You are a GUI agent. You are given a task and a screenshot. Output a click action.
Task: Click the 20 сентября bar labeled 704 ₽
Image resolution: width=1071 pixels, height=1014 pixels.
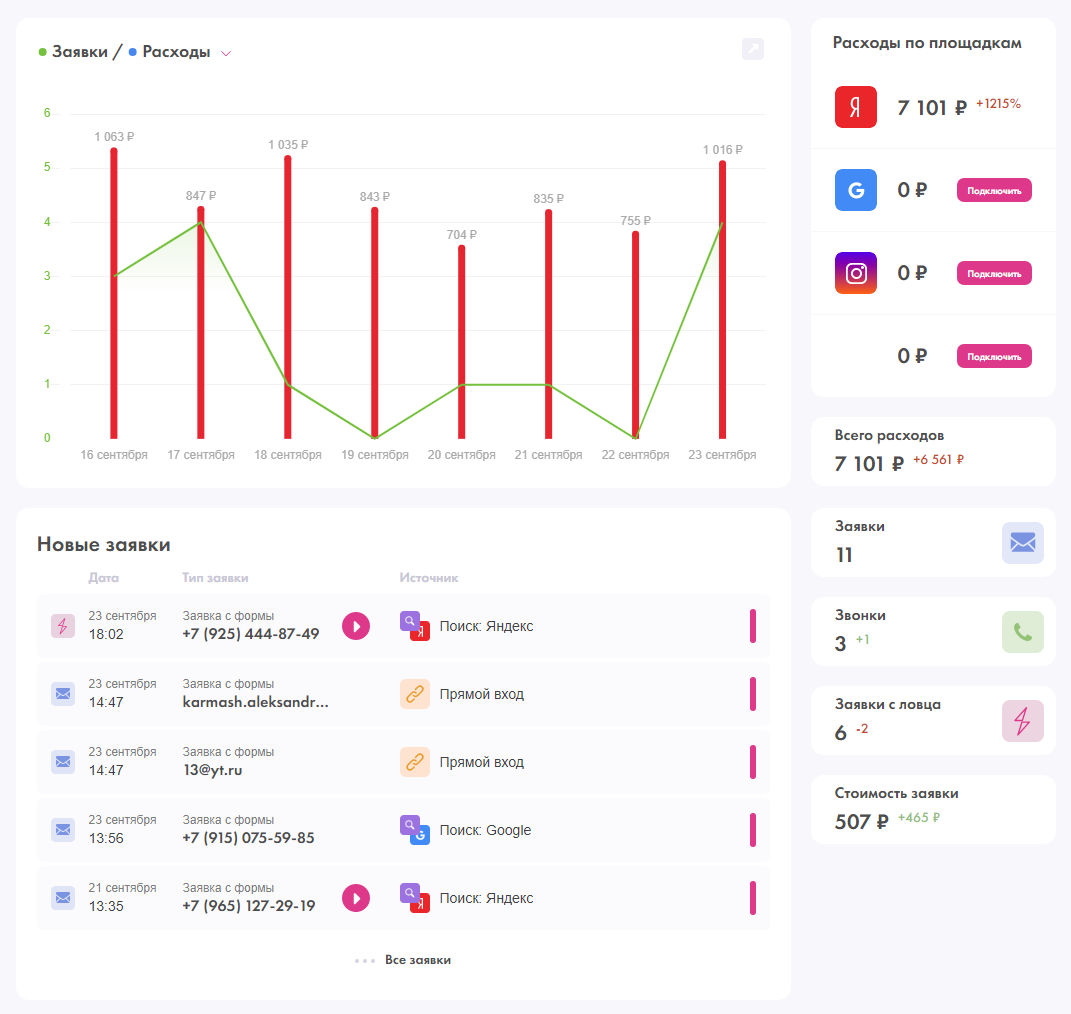[x=462, y=342]
